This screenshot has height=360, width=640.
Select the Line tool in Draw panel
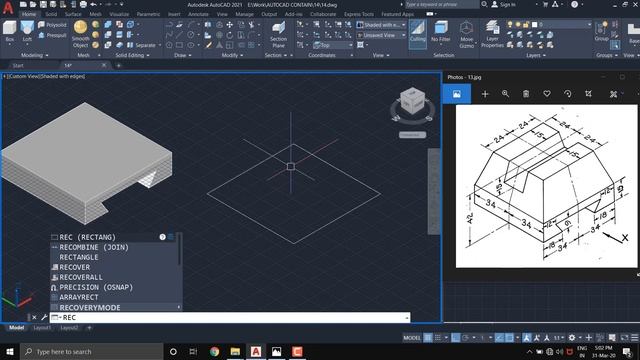coord(179,35)
